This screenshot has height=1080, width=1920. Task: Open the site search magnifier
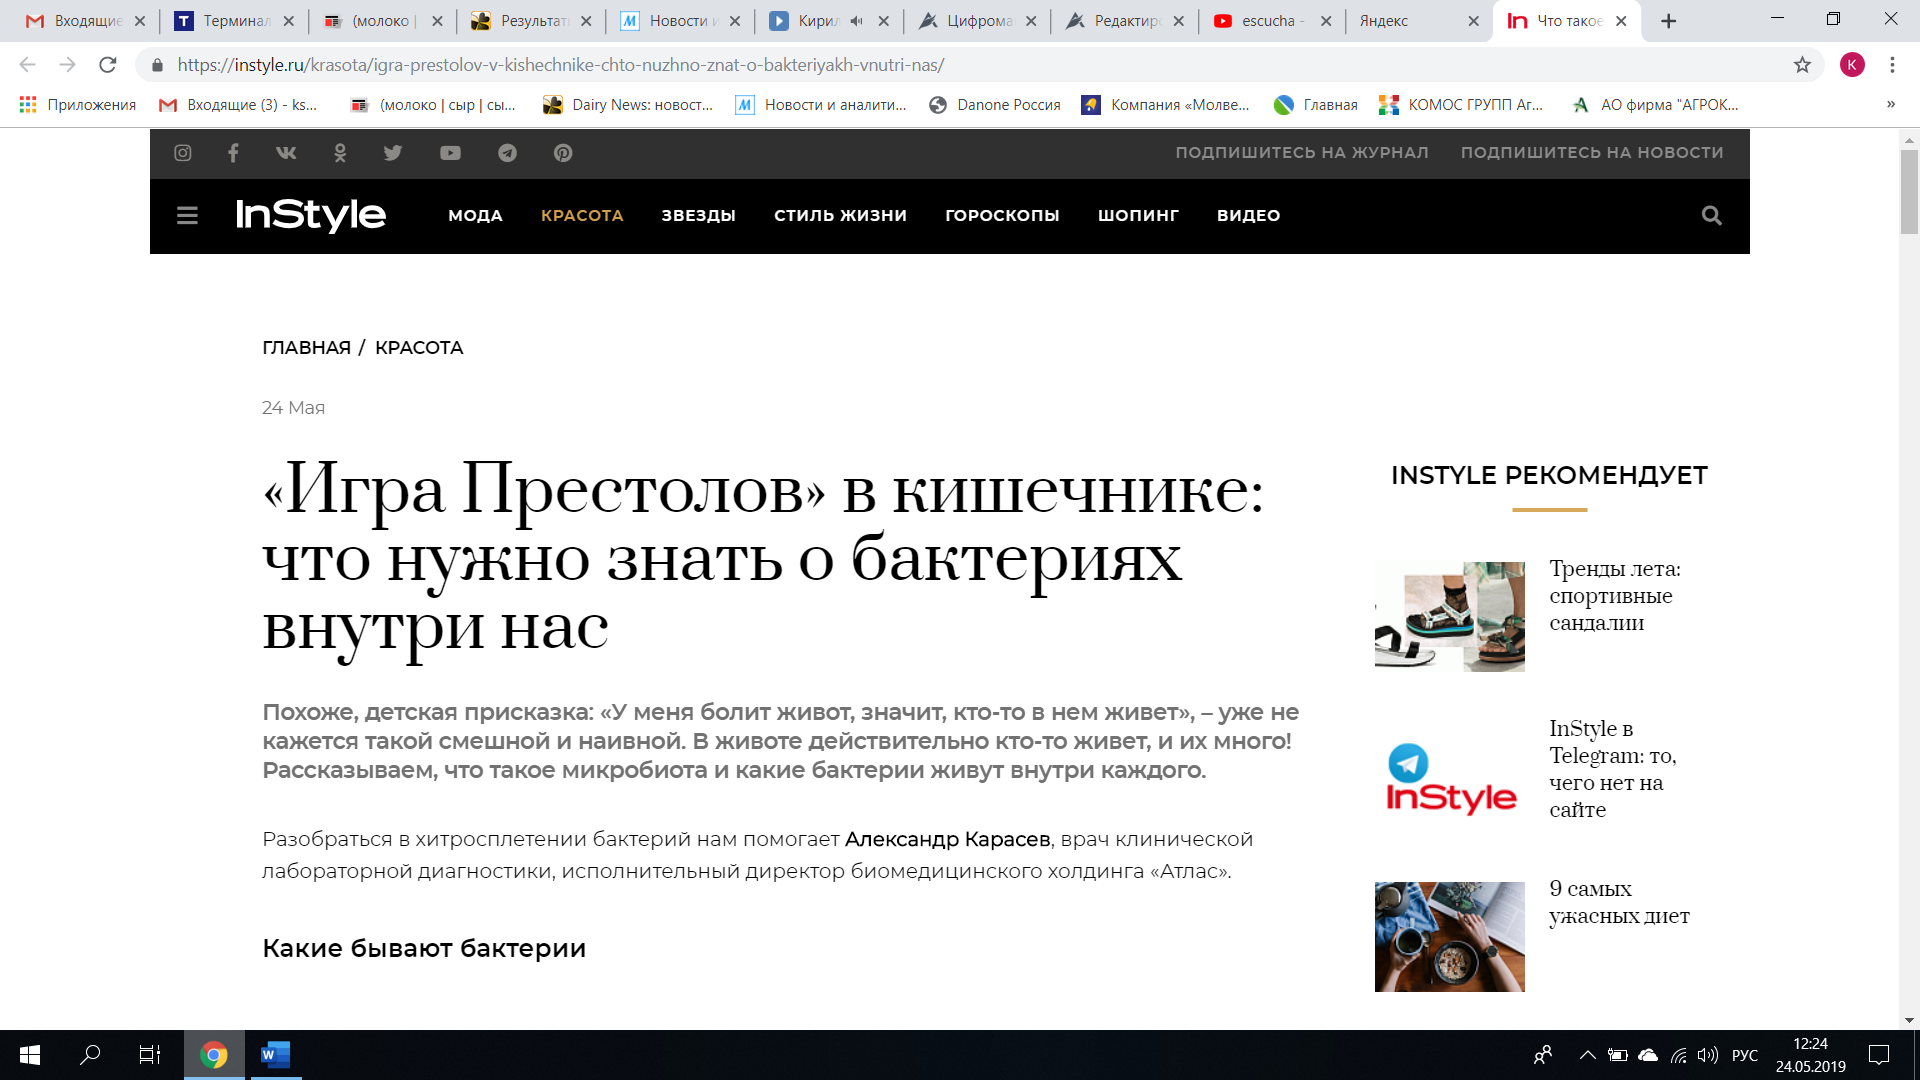point(1711,216)
